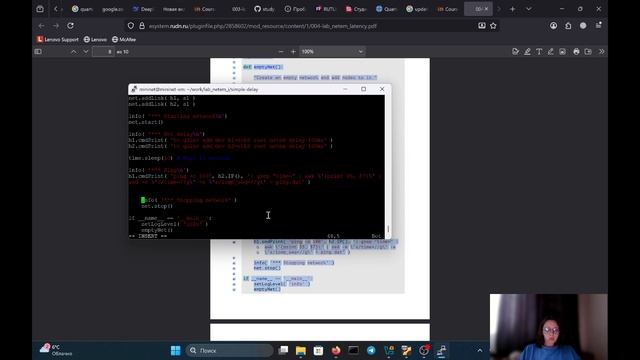List all tabs dropdown arrow
Screen dimensions: 640x360
click(x=529, y=9)
